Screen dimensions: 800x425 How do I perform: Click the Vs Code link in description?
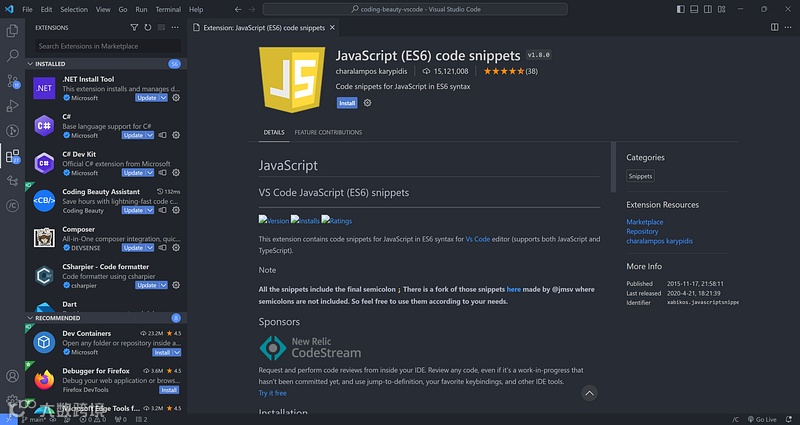click(x=478, y=239)
